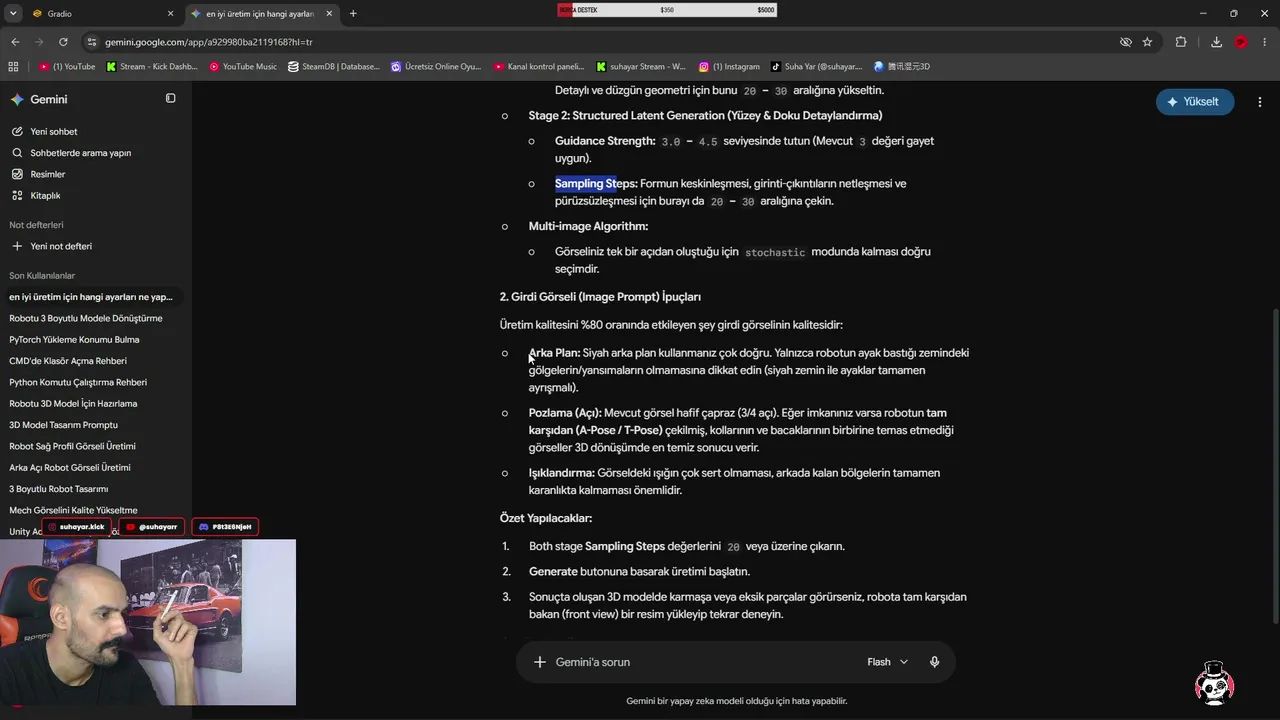The height and width of the screenshot is (720, 1280).
Task: Open the extensions puzzle icon
Action: [x=1181, y=42]
